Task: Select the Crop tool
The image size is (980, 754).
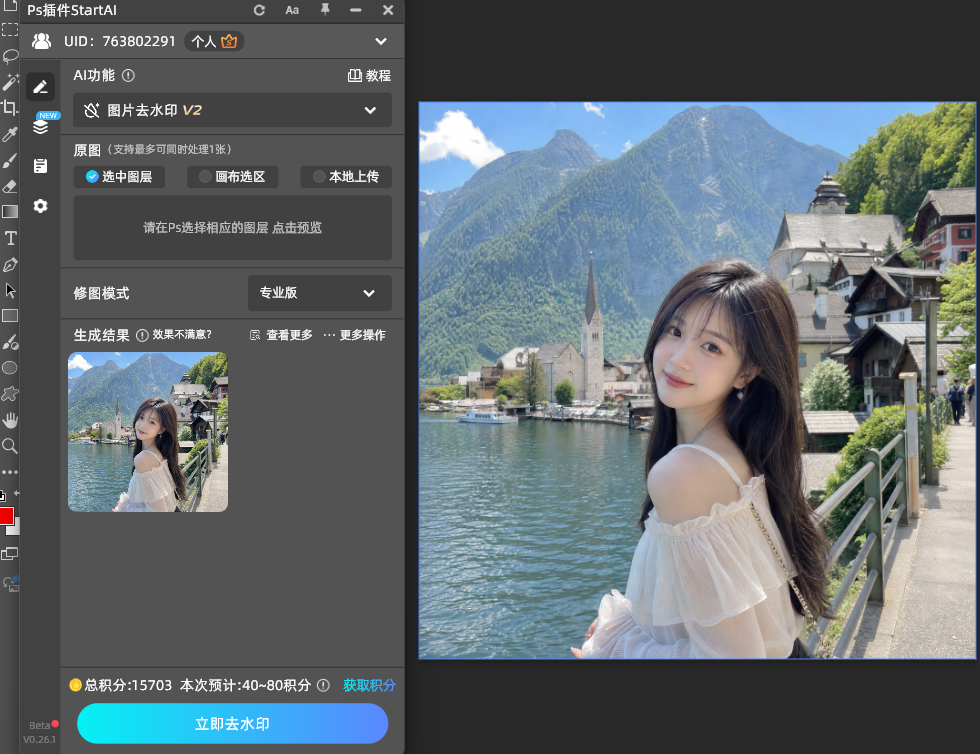Action: (x=9, y=108)
